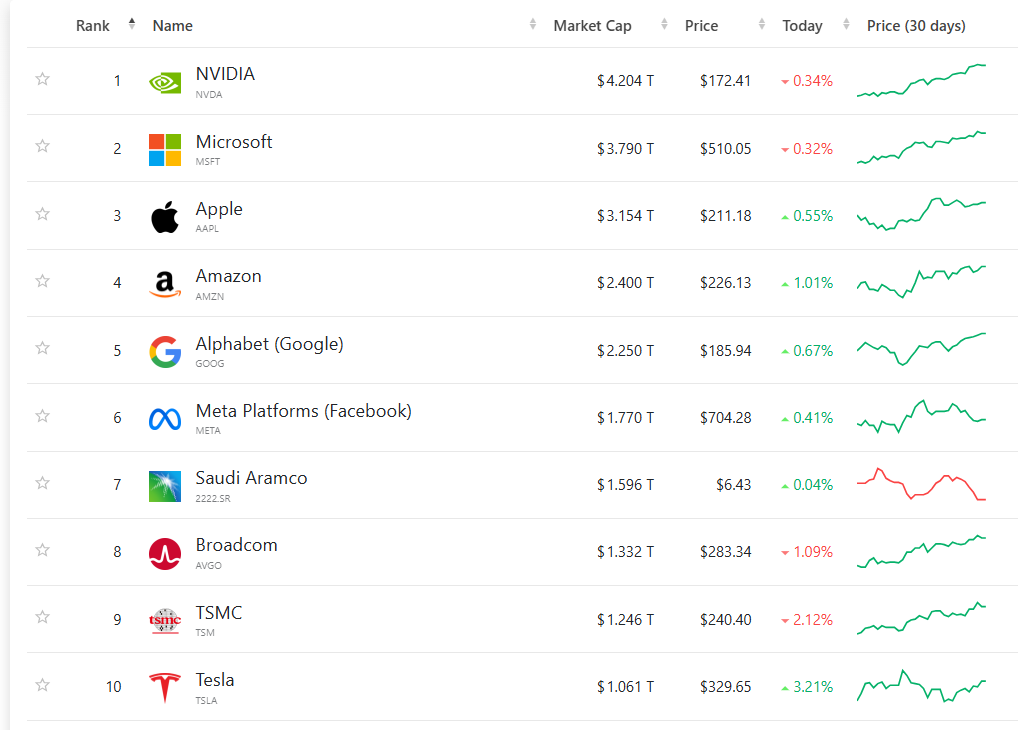Screen dimensions: 1018x730
Task: Click the Price (30 days) column header
Action: tap(916, 26)
